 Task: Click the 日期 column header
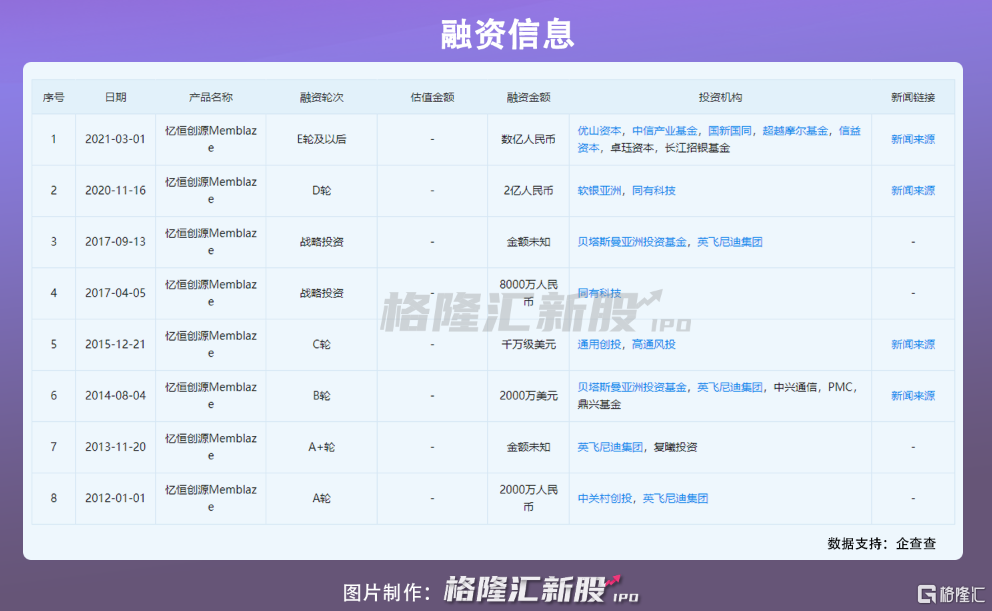pos(116,98)
